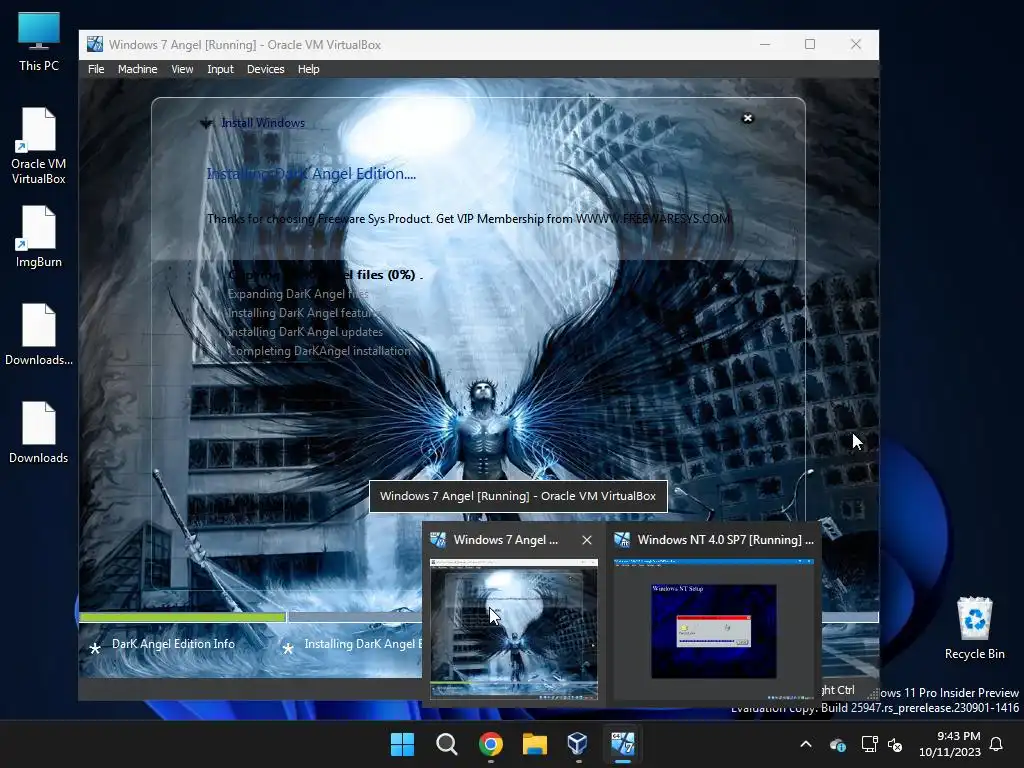
Task: Select the Windows 7 Angel preview thumbnail
Action: point(513,629)
